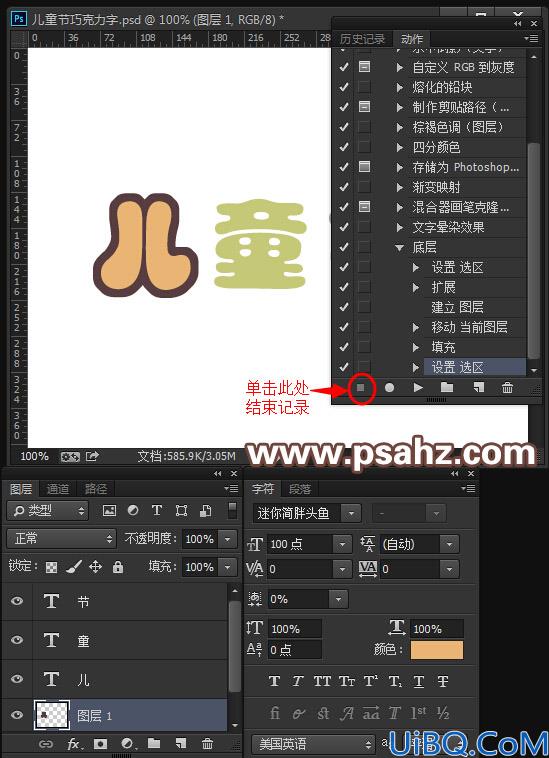Click opacity 100% dropdown slider arrow
Viewport: 549px width, 758px height.
click(x=227, y=539)
